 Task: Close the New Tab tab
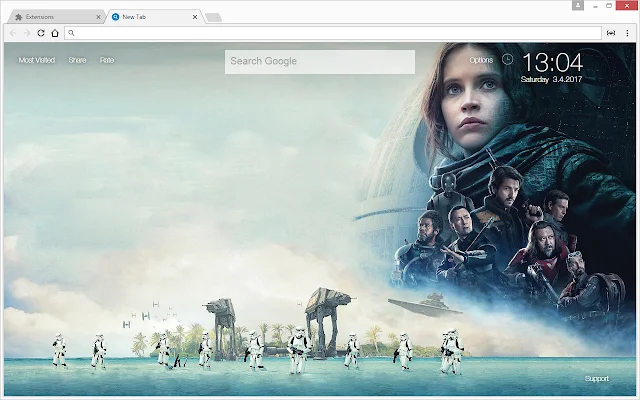[x=195, y=17]
